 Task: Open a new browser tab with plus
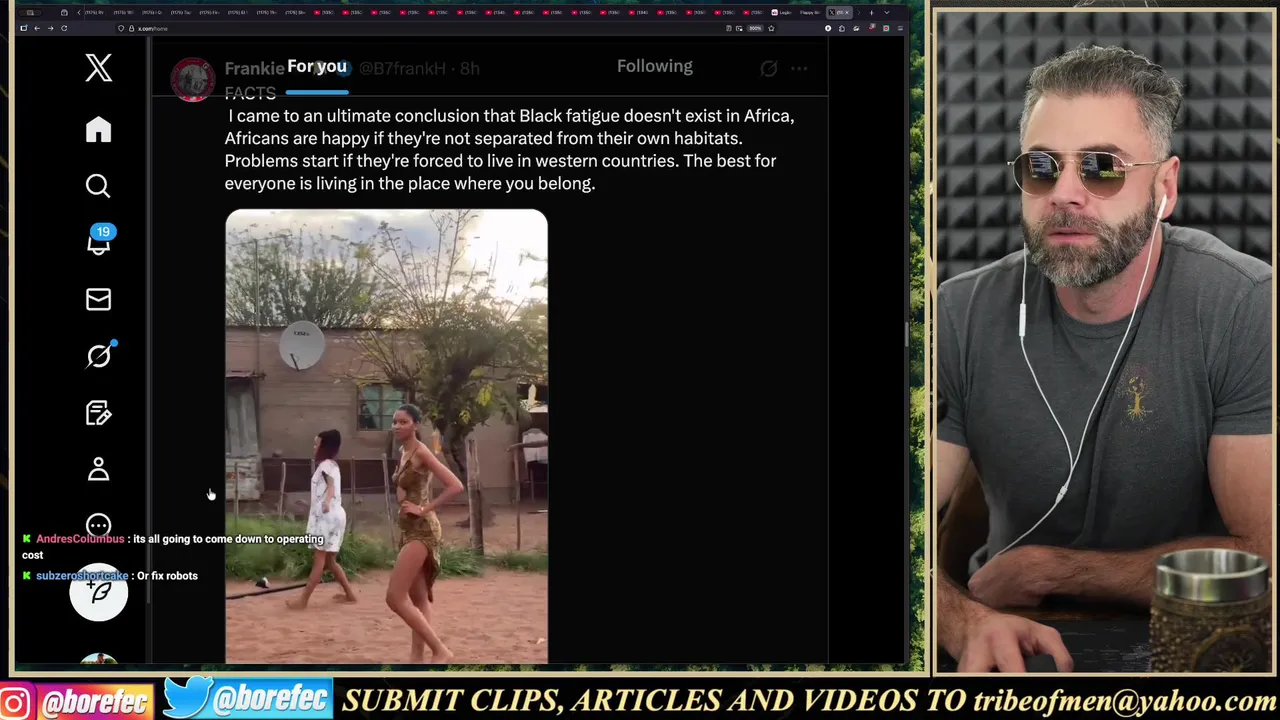click(871, 13)
